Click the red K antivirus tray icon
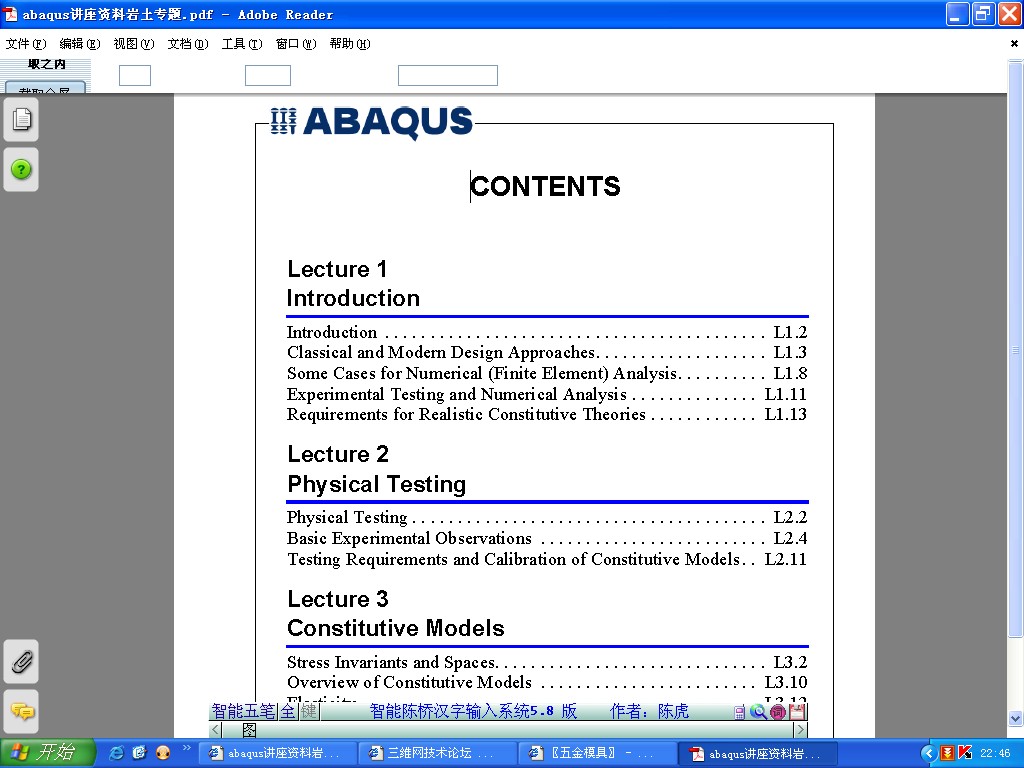1024x768 pixels. tap(965, 753)
